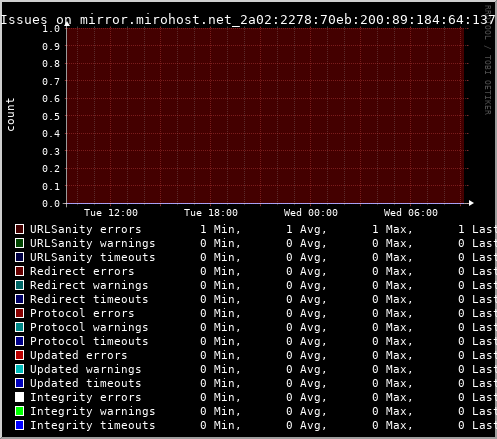Click the arrow at x-axis end
This screenshot has height=439, width=497.
tap(471, 203)
